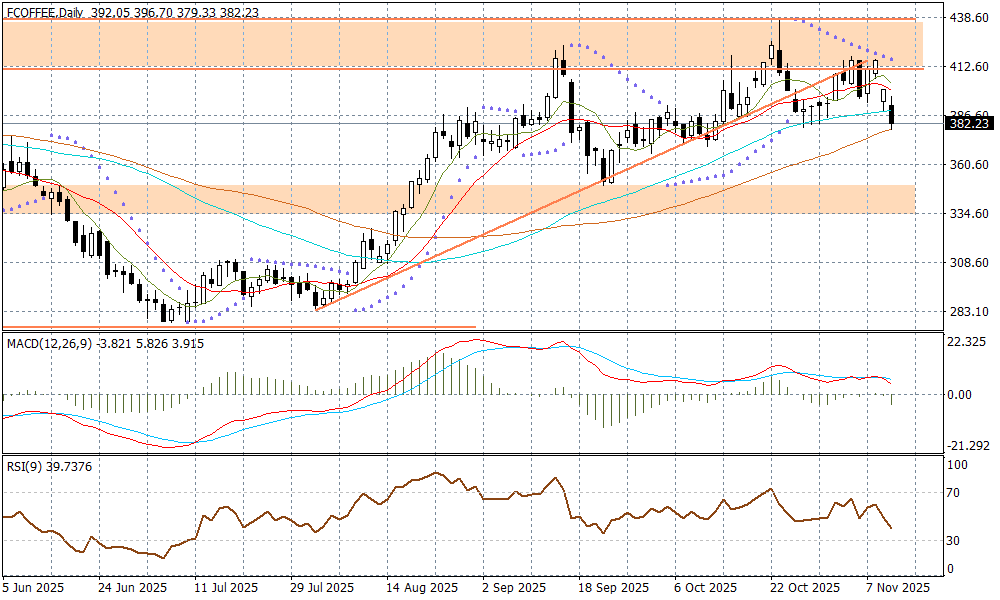Select the -21.292 MACD scale value

pos(967,446)
